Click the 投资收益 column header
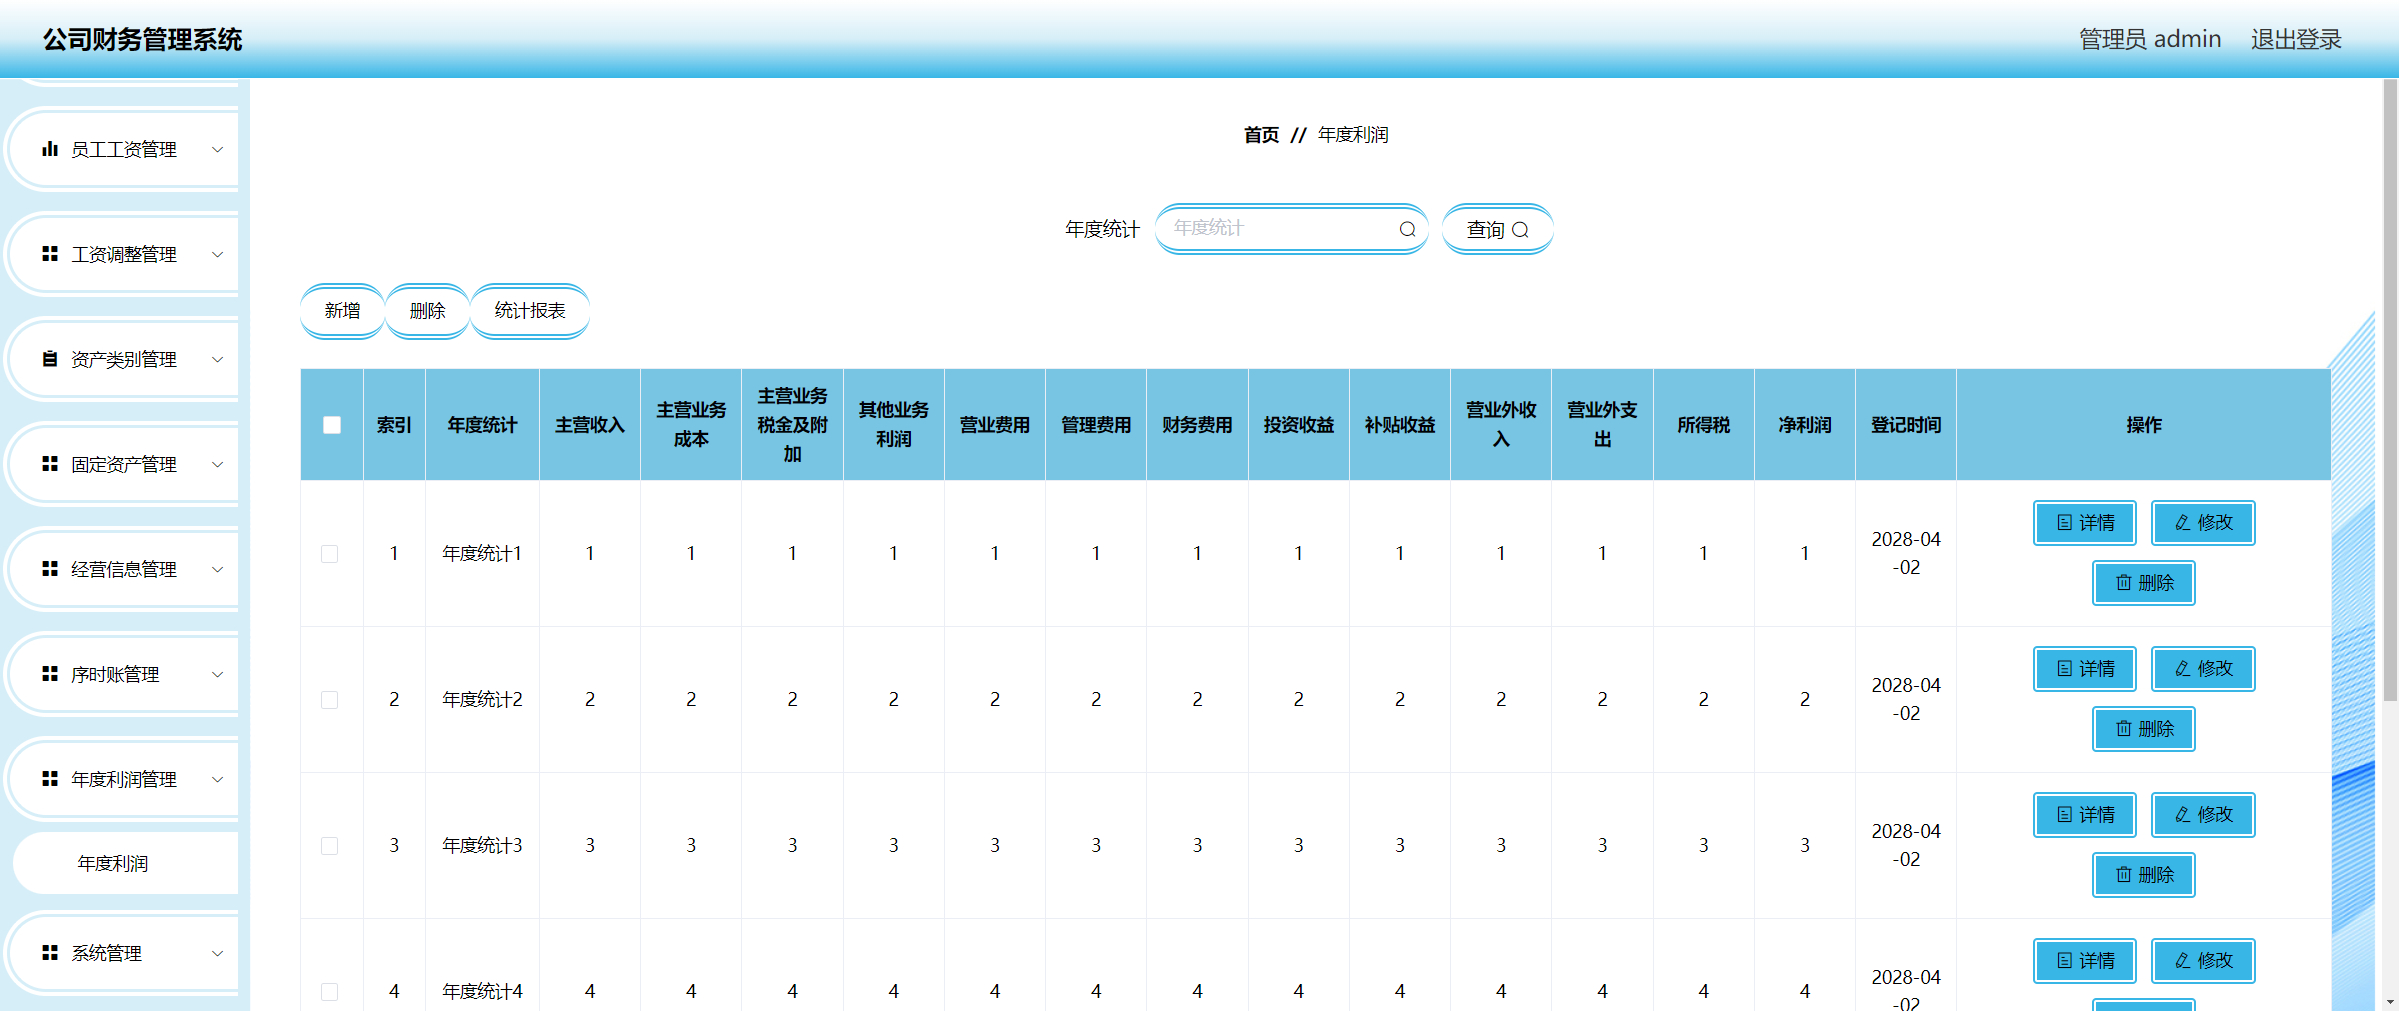The image size is (2399, 1011). [x=1299, y=425]
